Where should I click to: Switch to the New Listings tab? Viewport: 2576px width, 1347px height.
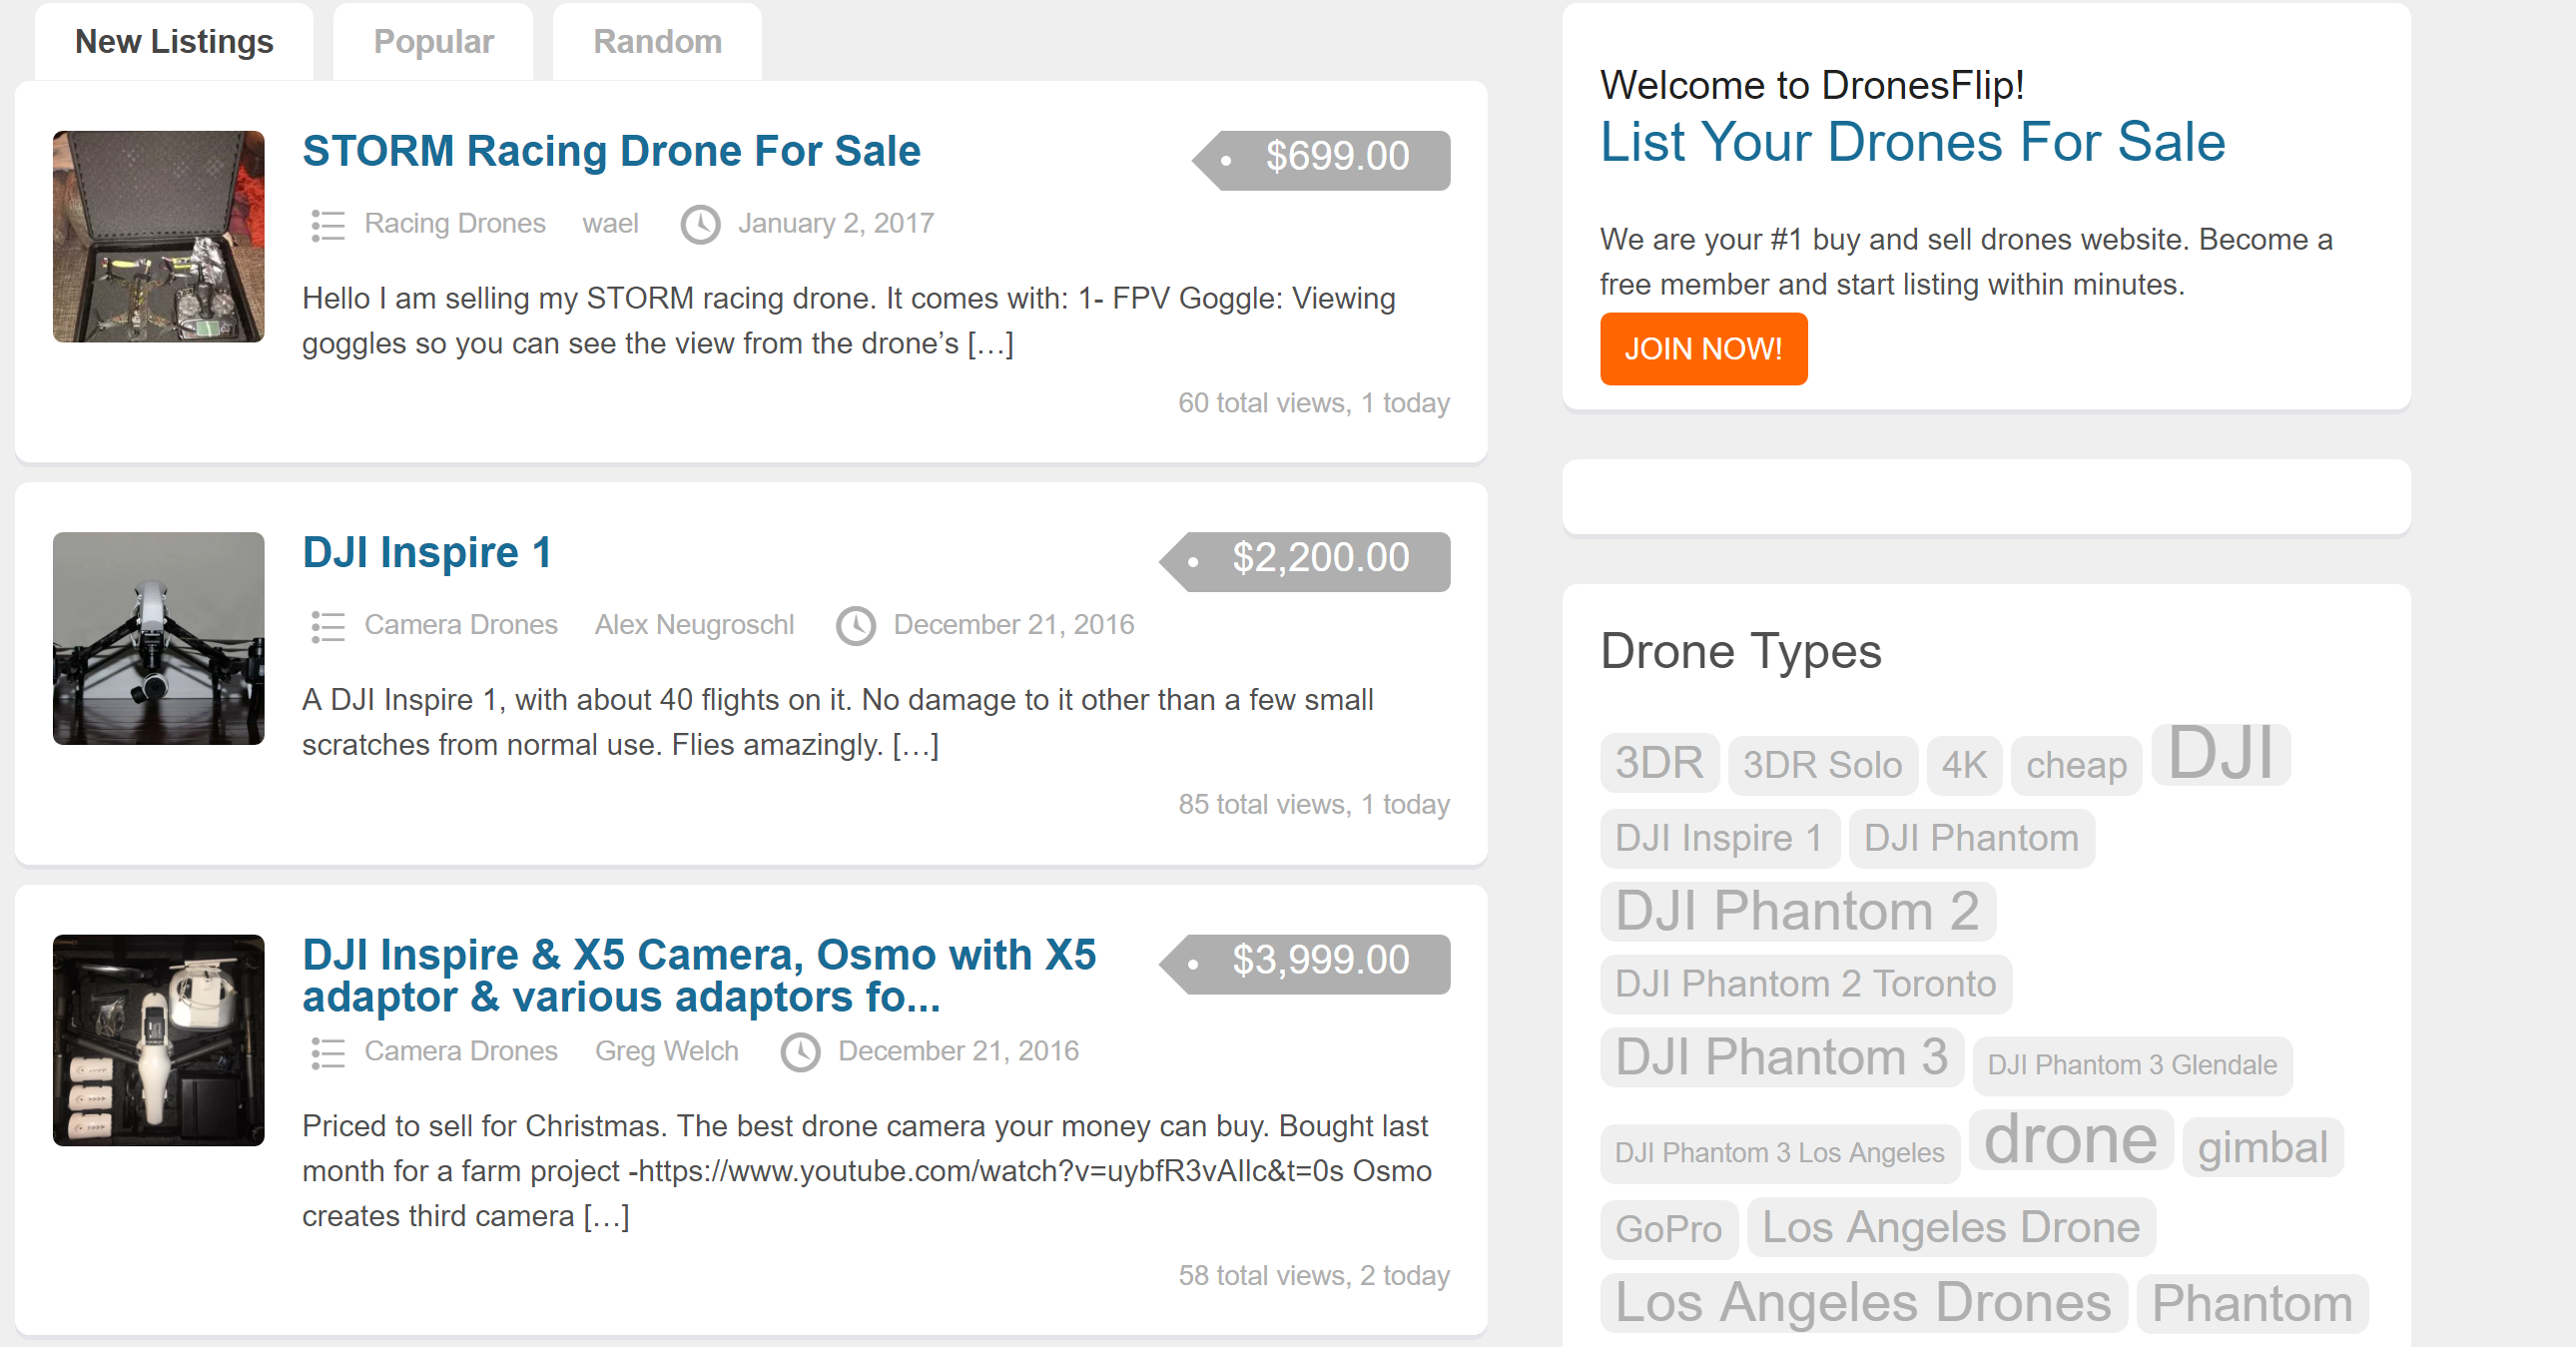[x=173, y=41]
